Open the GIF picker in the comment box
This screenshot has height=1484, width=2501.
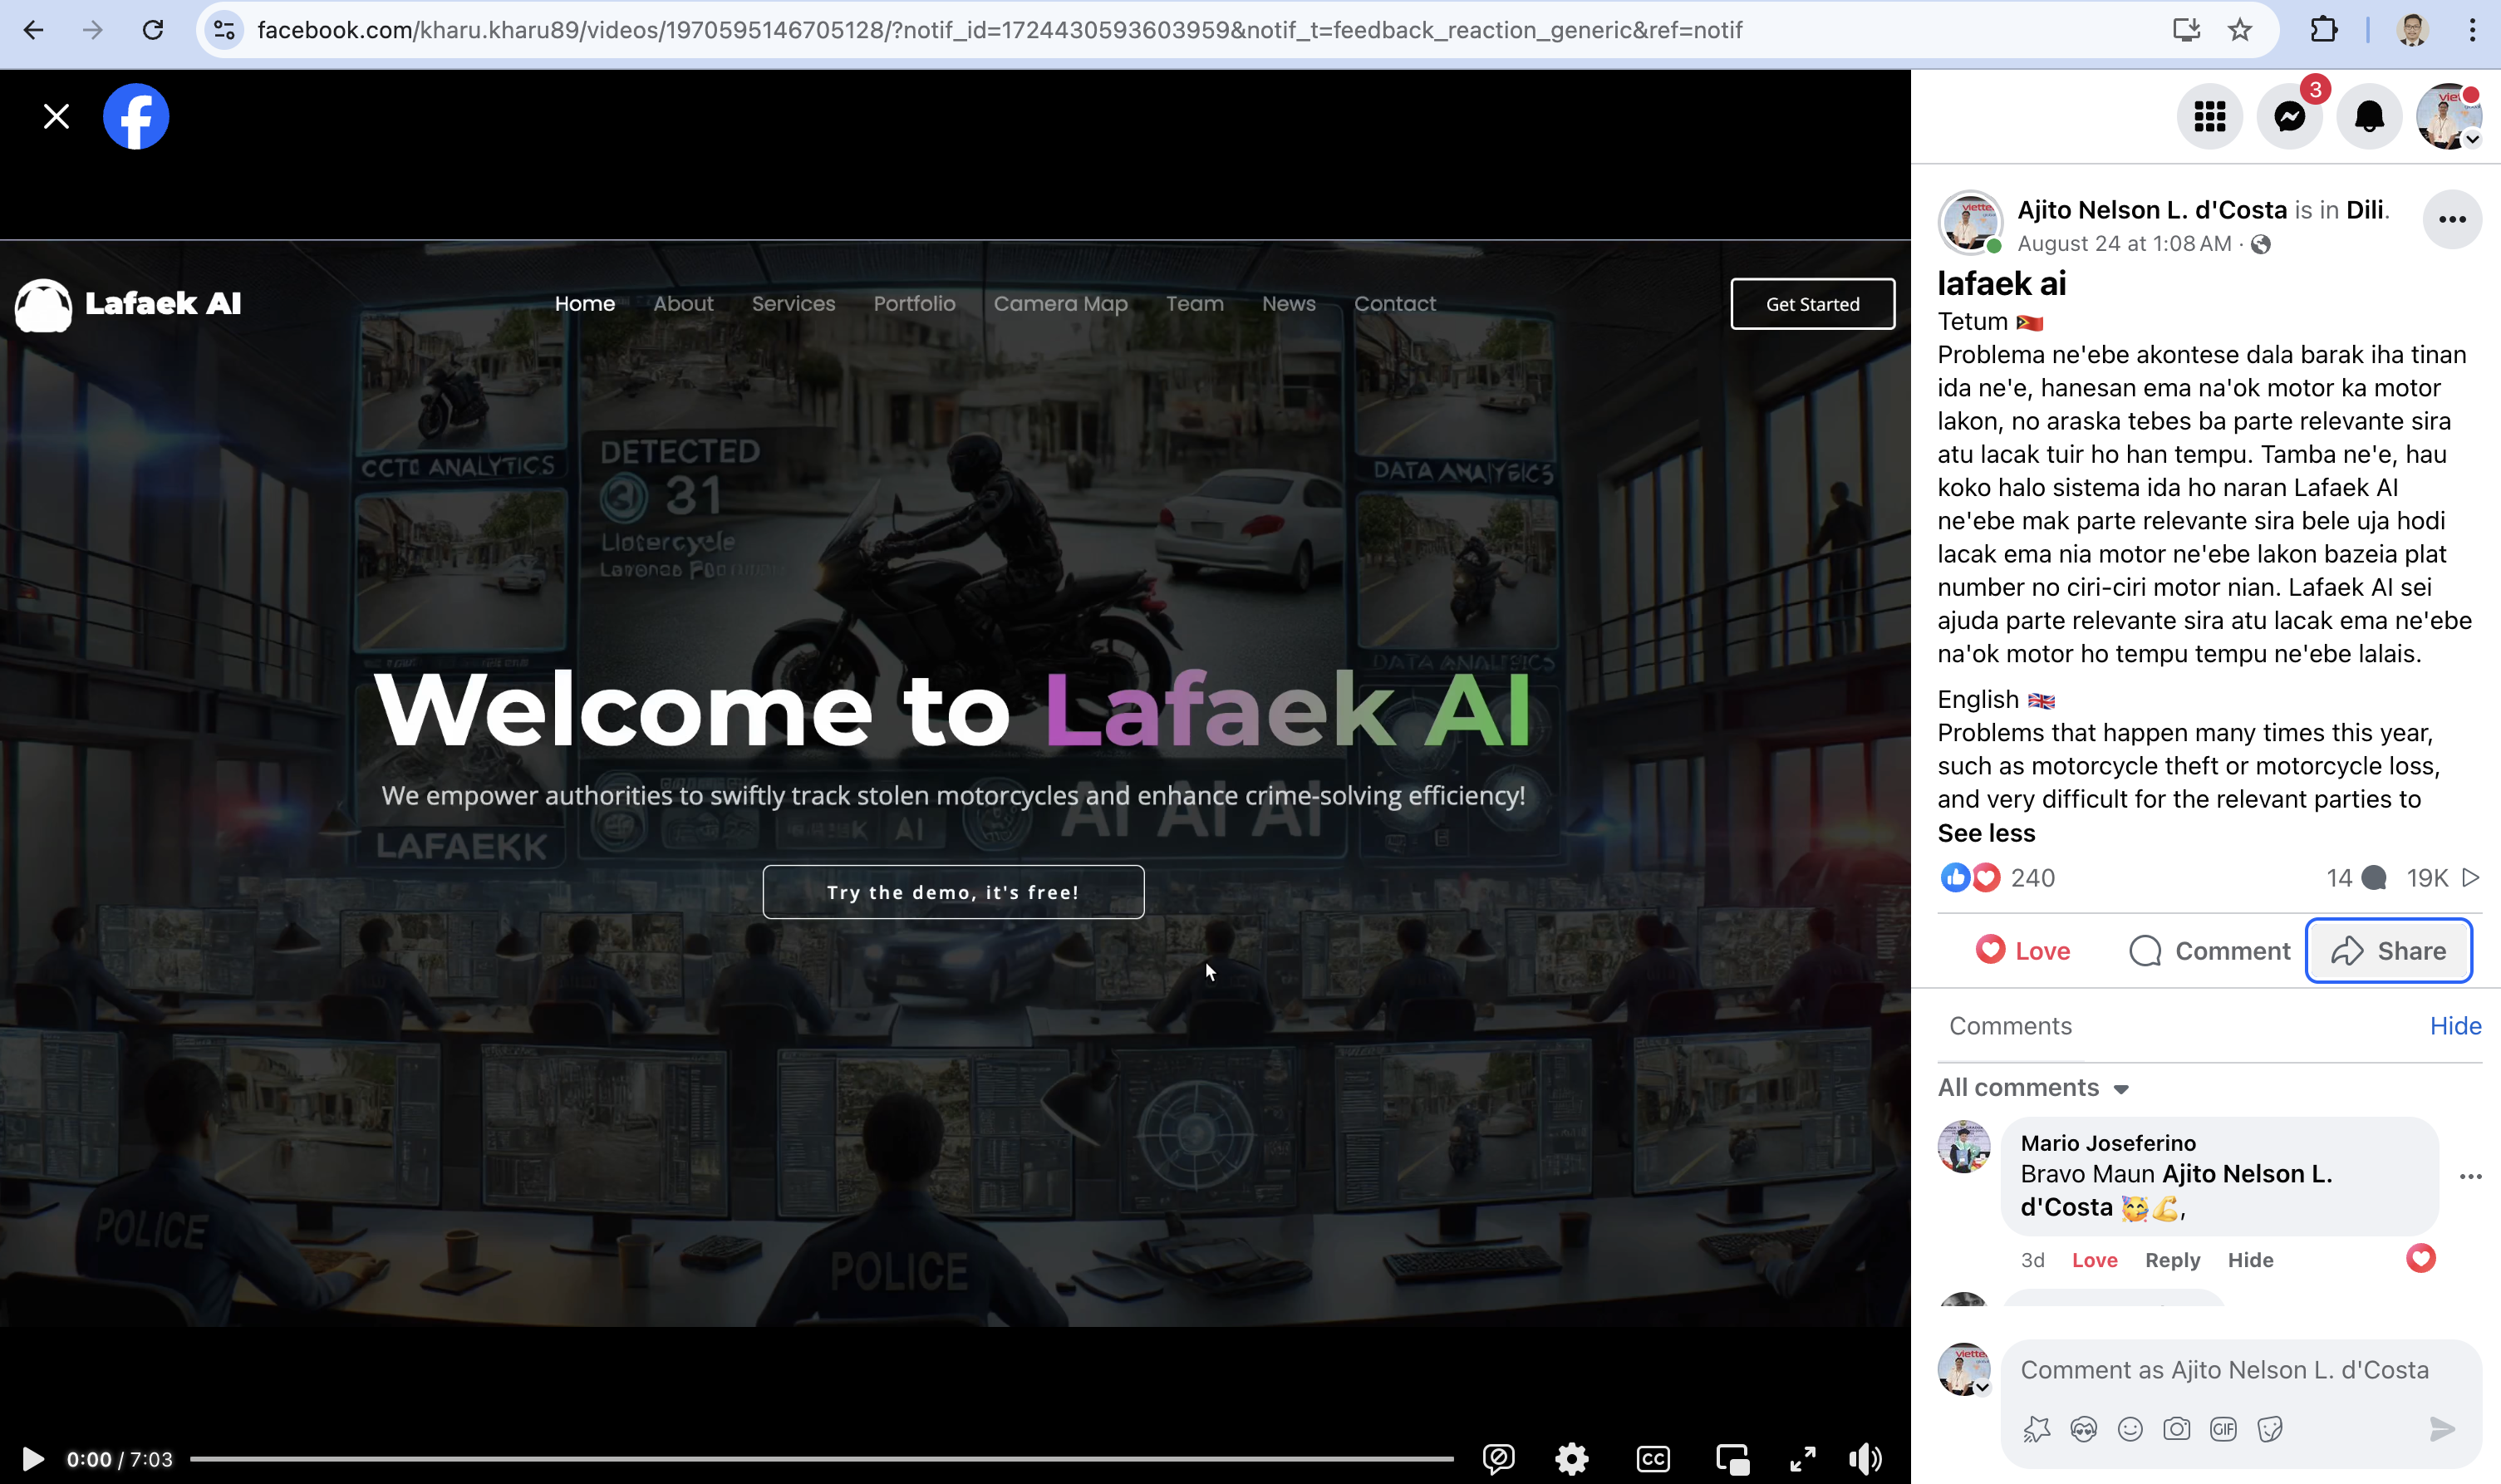point(2223,1428)
